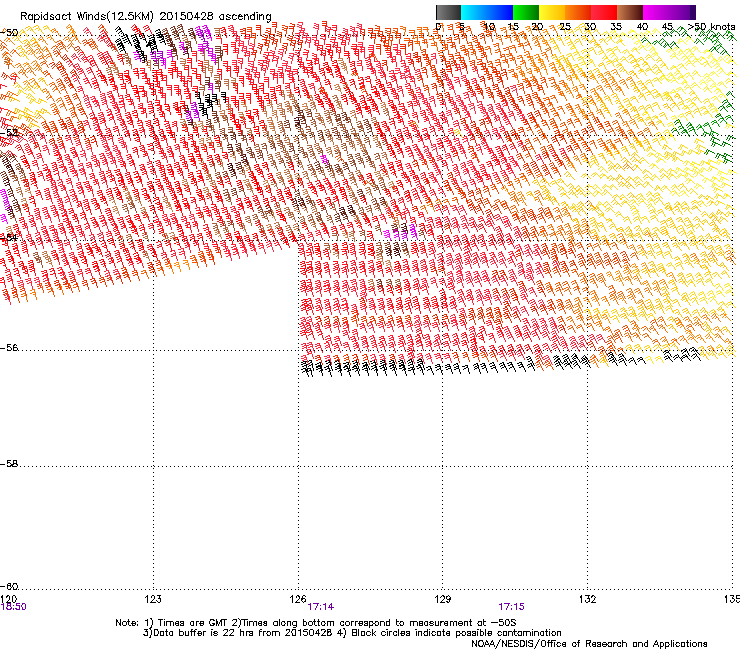Click the gray 0-5 knots color band
Viewport: 740px width, 650px height.
448,12
